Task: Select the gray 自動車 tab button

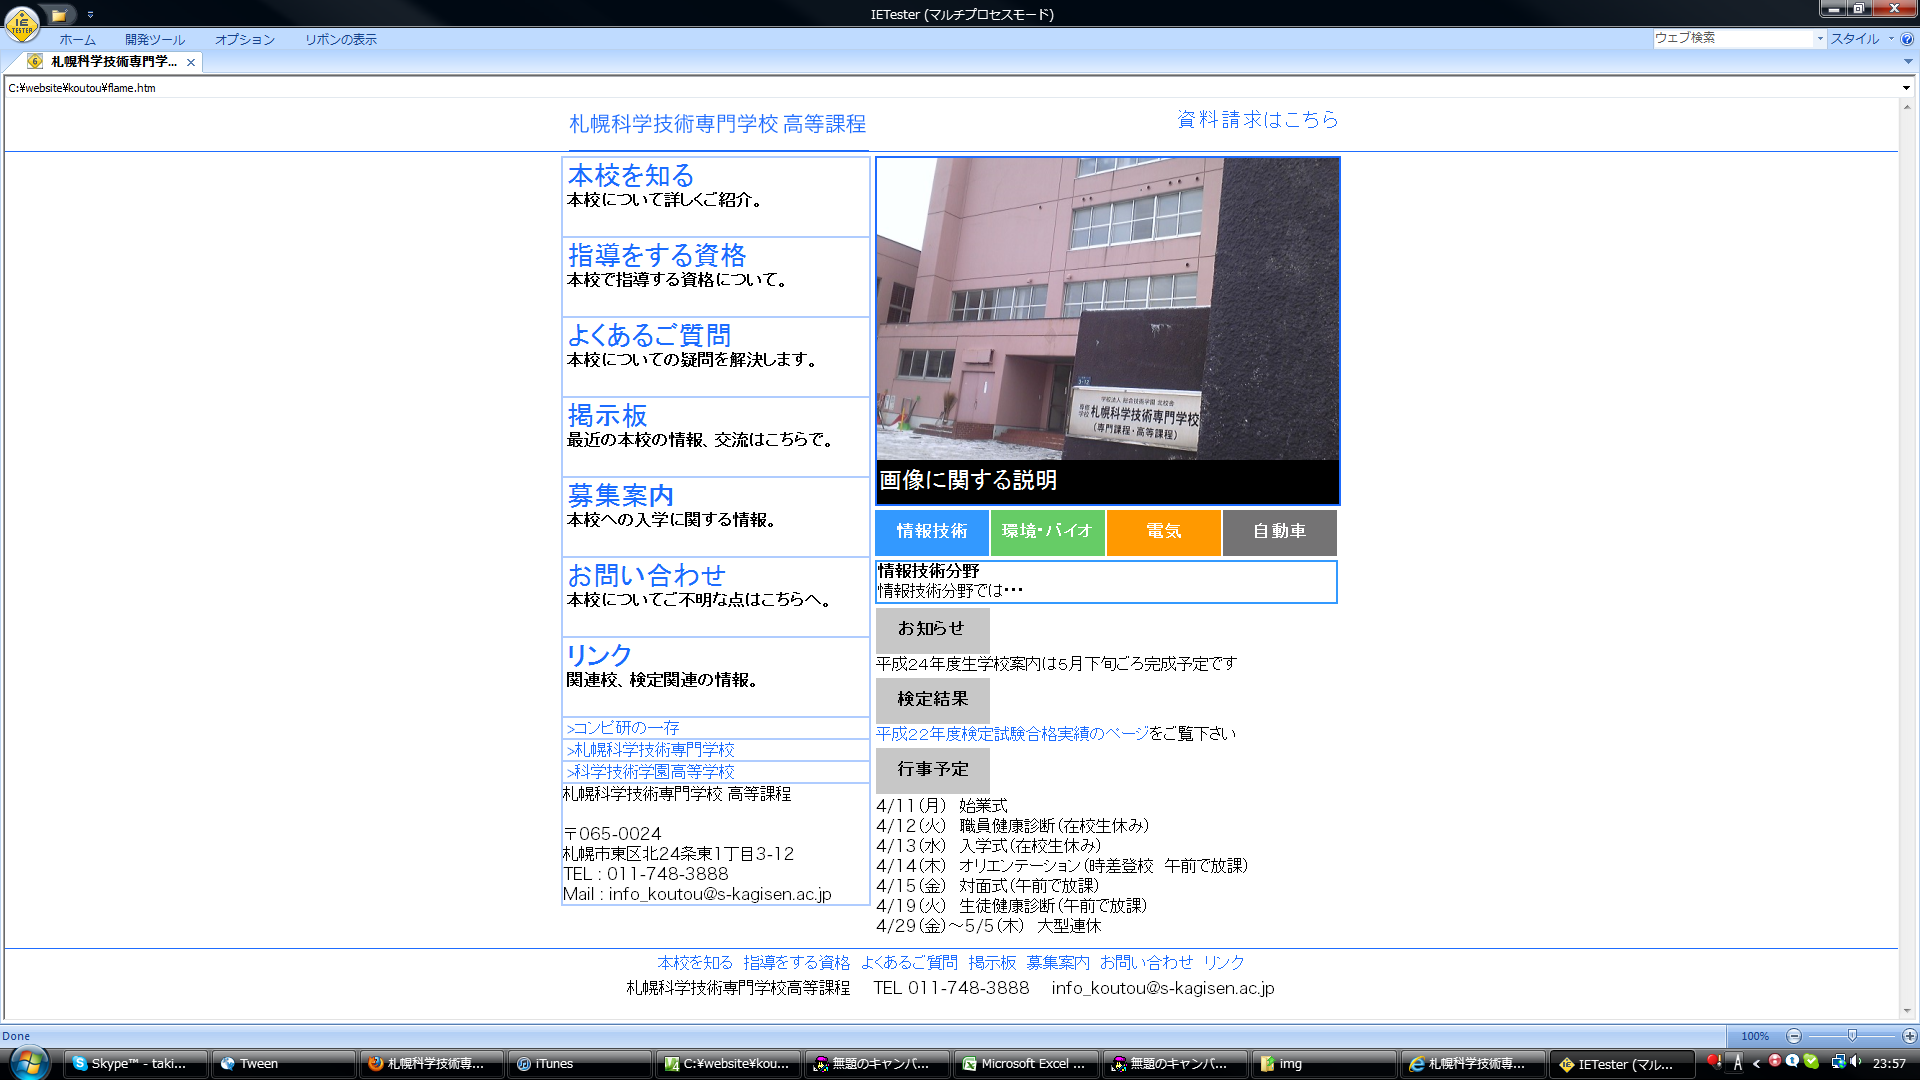Action: 1279,532
